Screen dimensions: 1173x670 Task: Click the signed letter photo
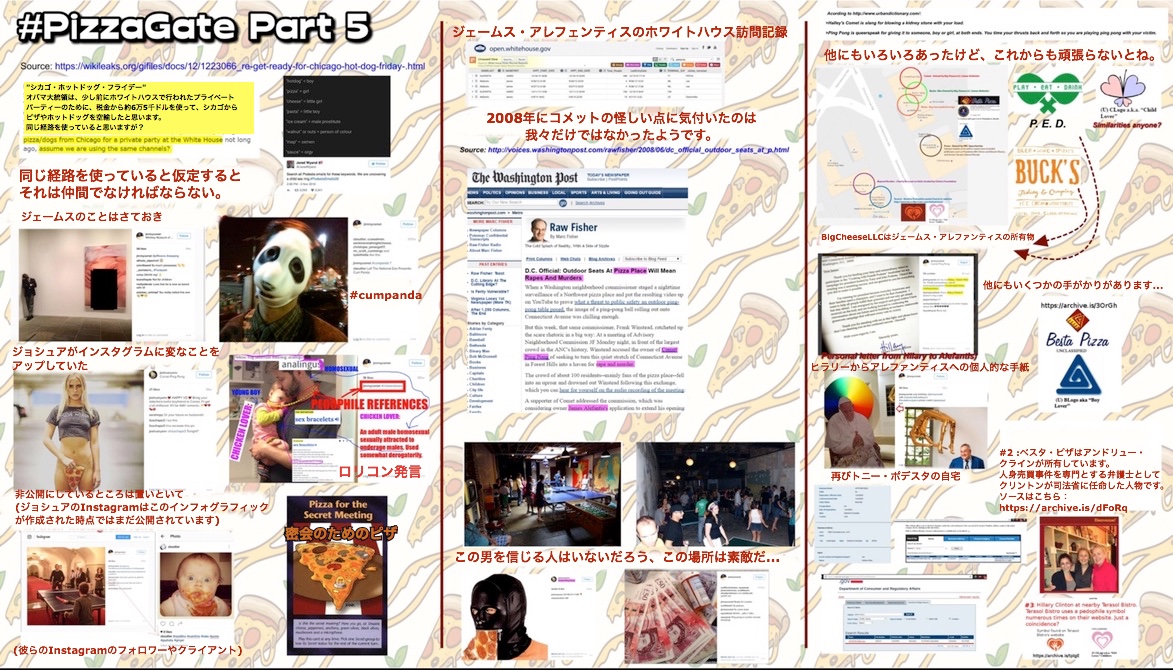pos(869,304)
